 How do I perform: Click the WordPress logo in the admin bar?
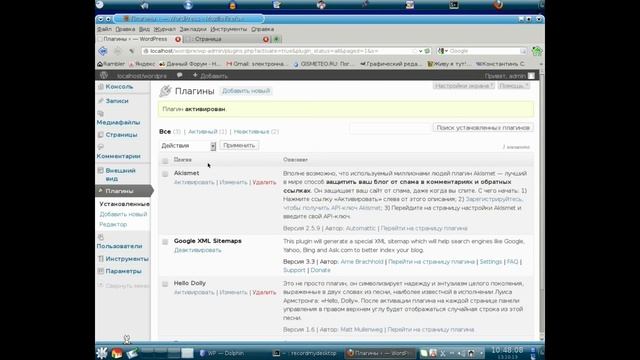(104, 76)
